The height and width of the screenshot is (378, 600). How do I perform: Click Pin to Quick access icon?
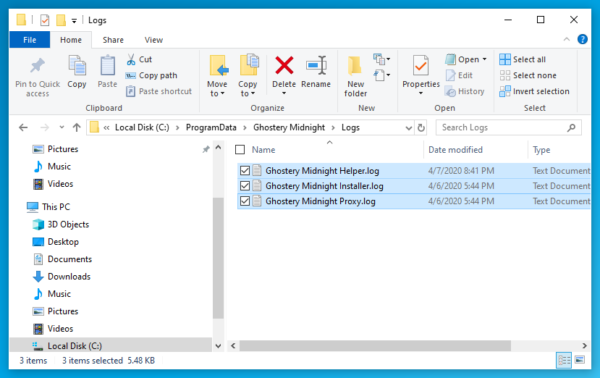click(x=37, y=66)
